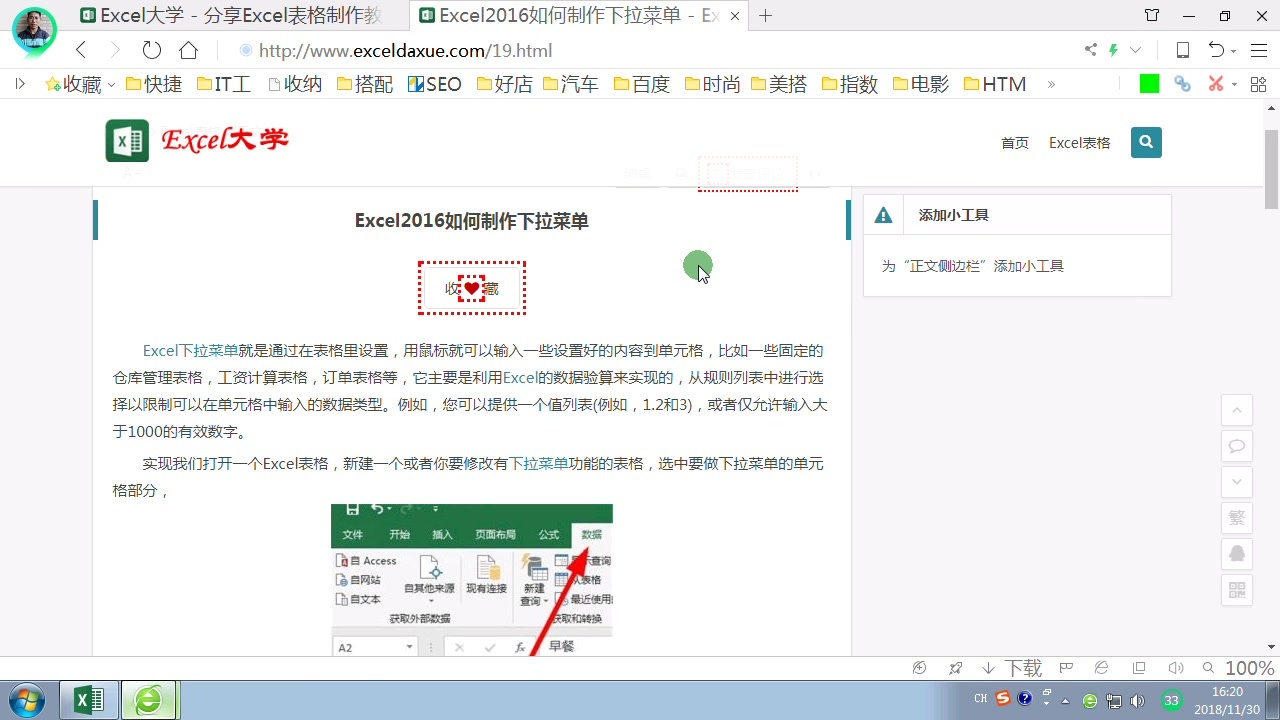1280x720 pixels.
Task: Open the 360 browser taskbar icon
Action: (149, 700)
